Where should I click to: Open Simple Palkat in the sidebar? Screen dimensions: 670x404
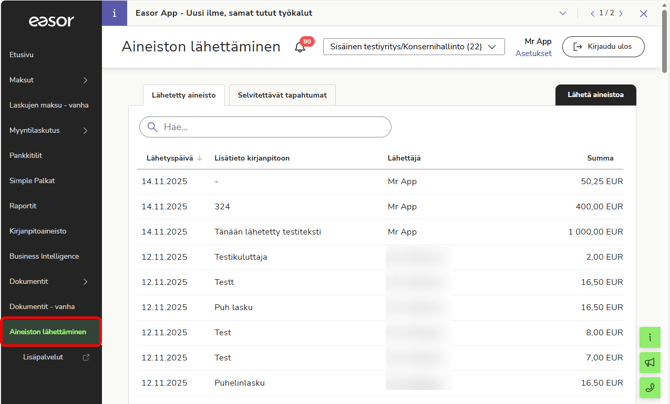pyautogui.click(x=32, y=181)
